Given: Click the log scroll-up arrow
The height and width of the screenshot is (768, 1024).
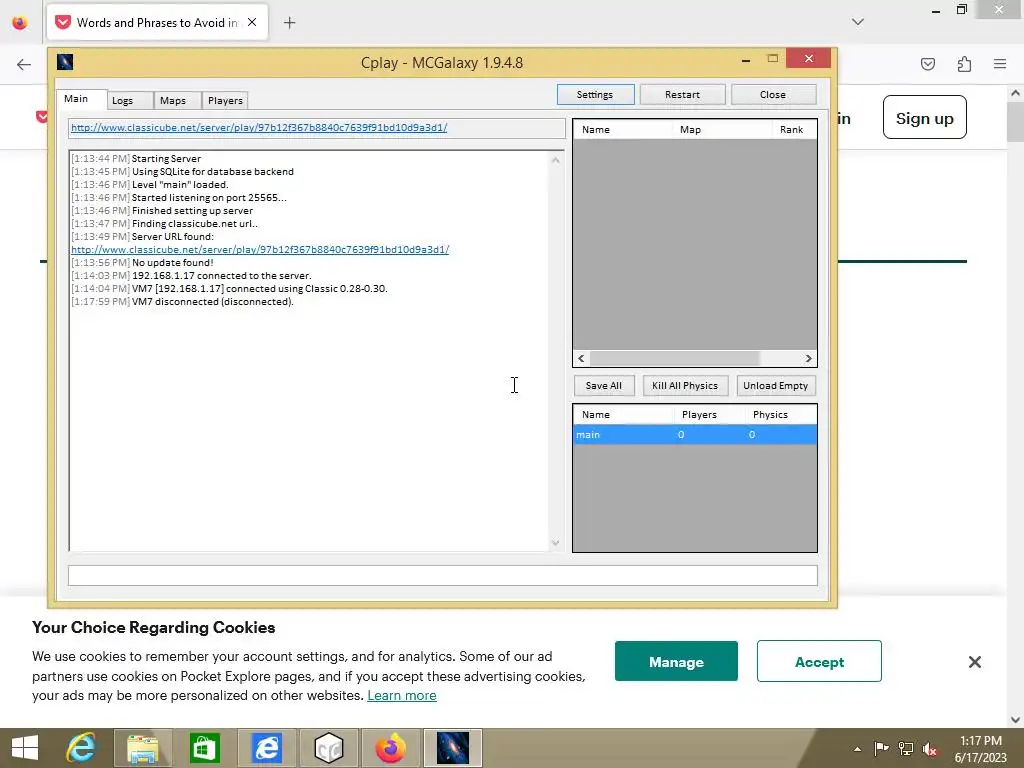Looking at the screenshot, I should [556, 159].
